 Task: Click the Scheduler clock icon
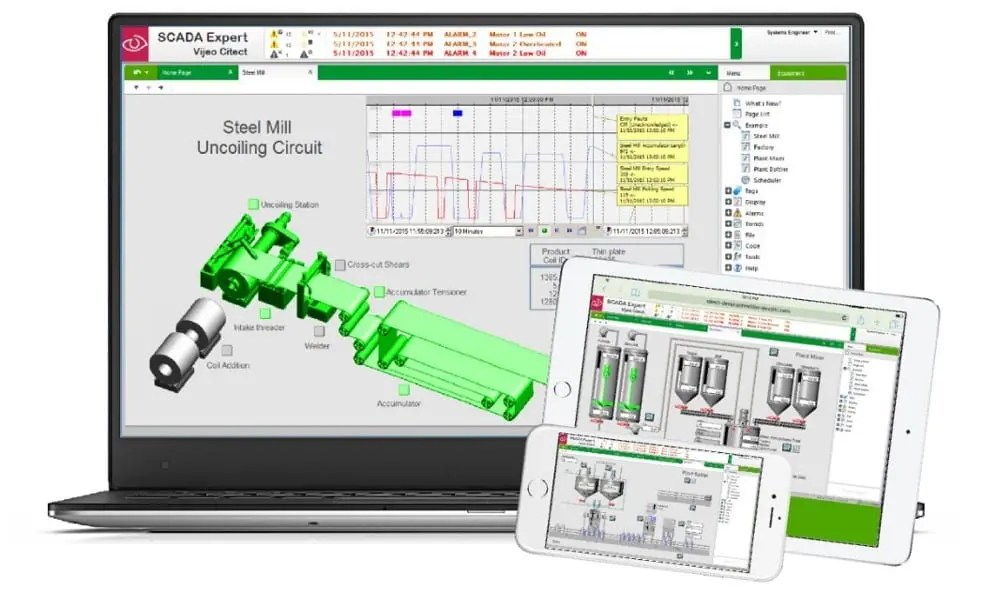[746, 180]
